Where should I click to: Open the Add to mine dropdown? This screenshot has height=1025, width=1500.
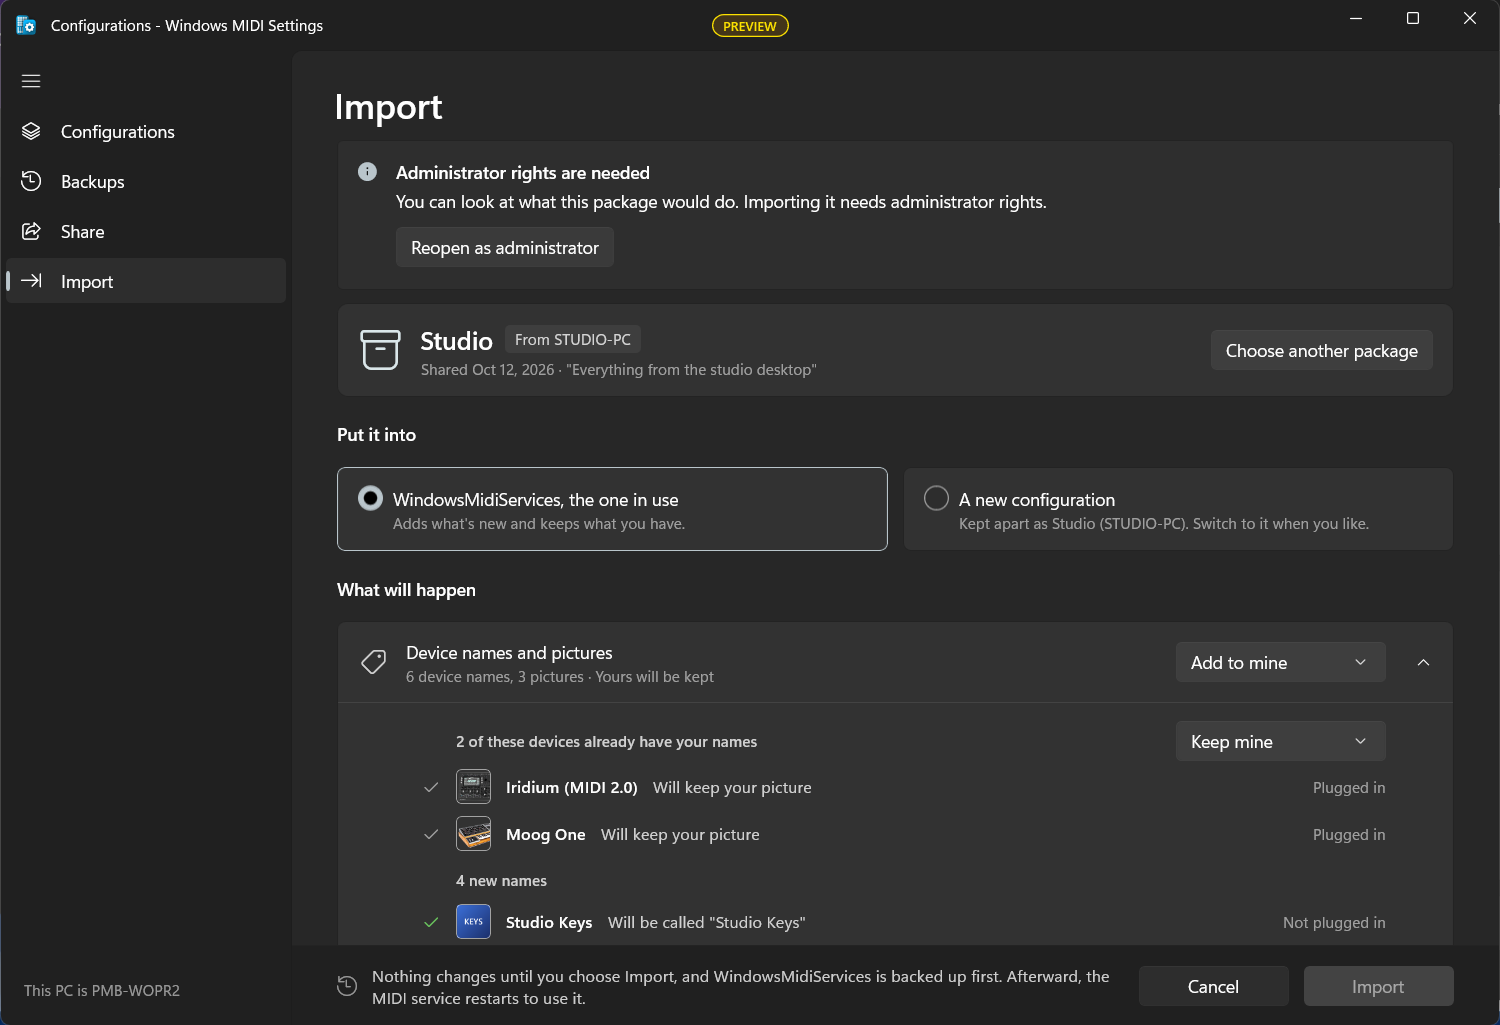click(x=1280, y=662)
